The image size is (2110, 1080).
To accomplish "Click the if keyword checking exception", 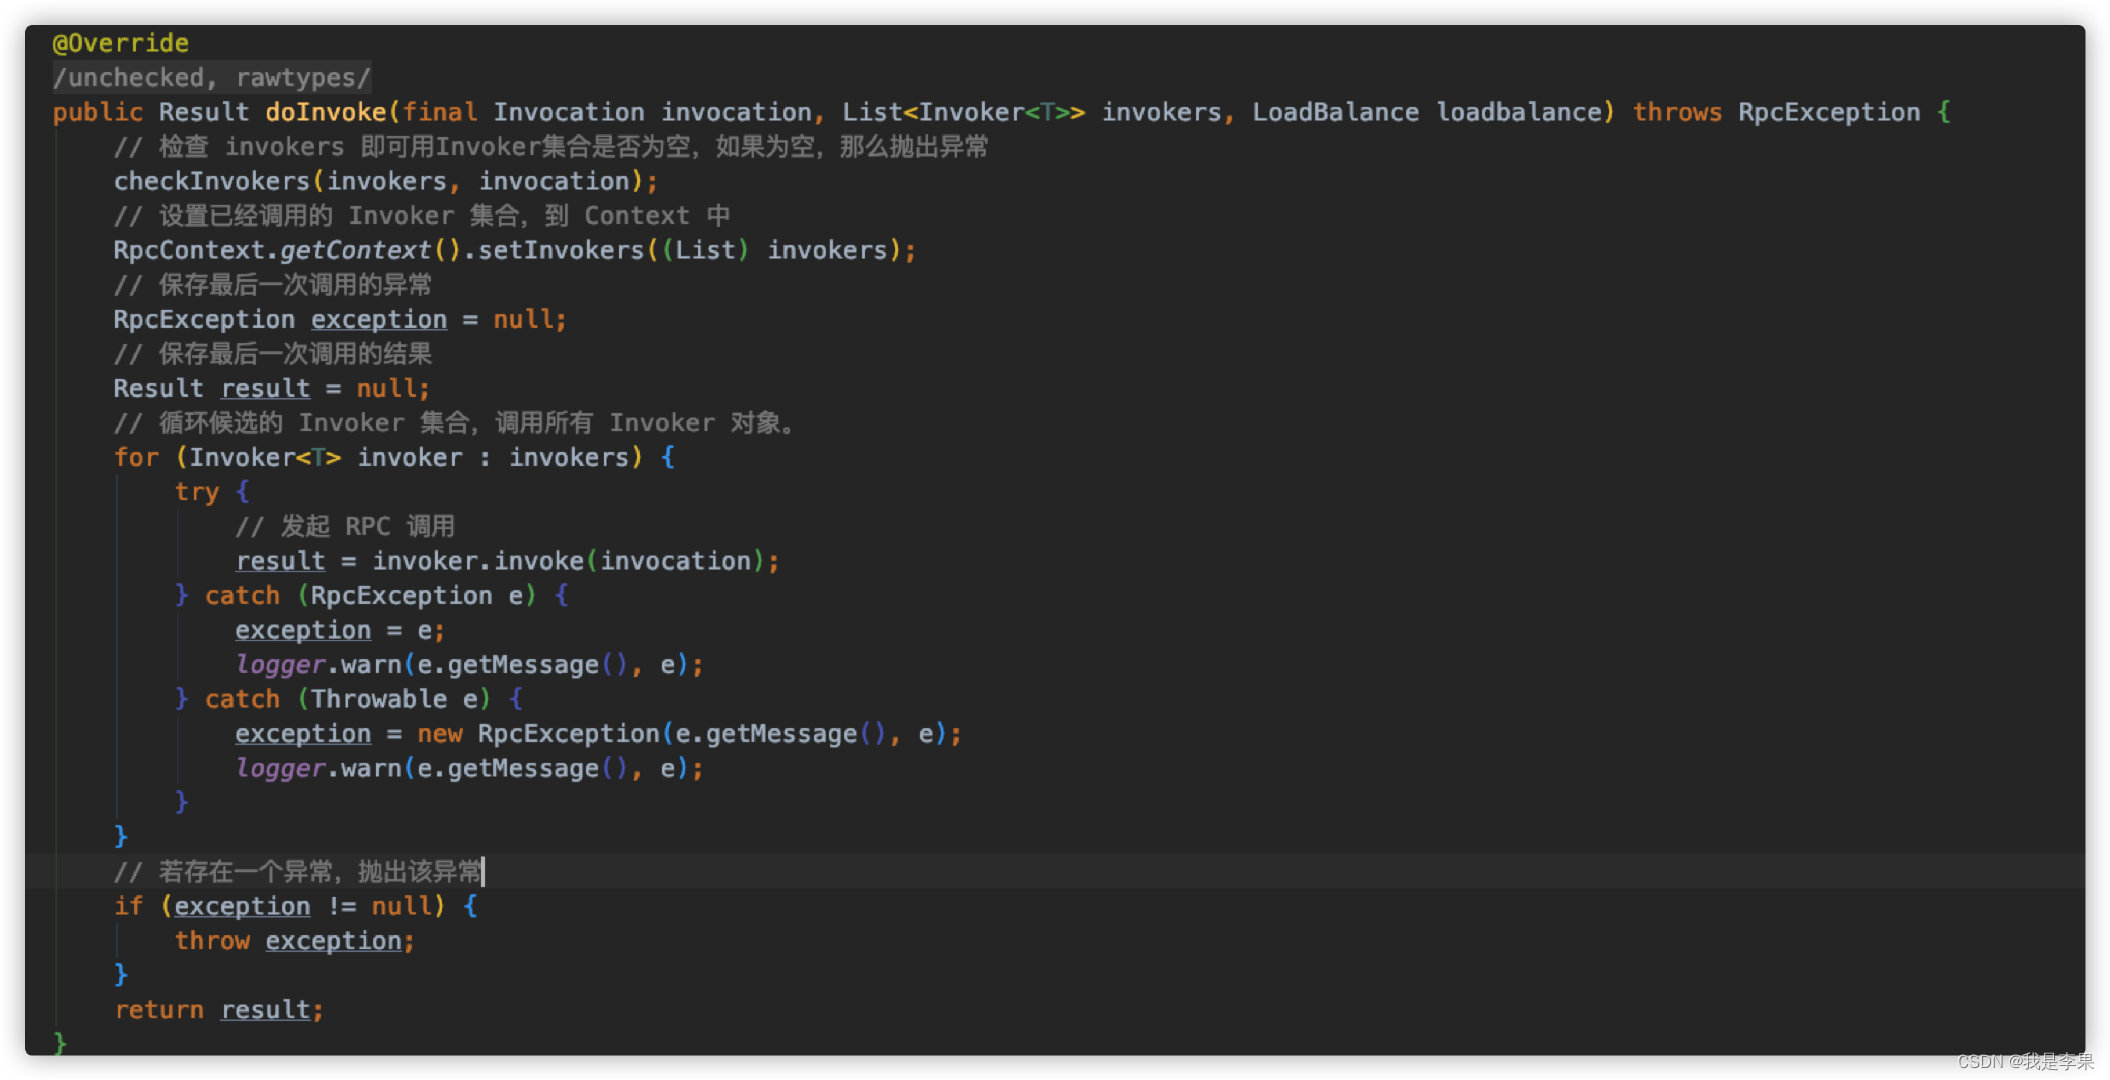I will coord(128,906).
